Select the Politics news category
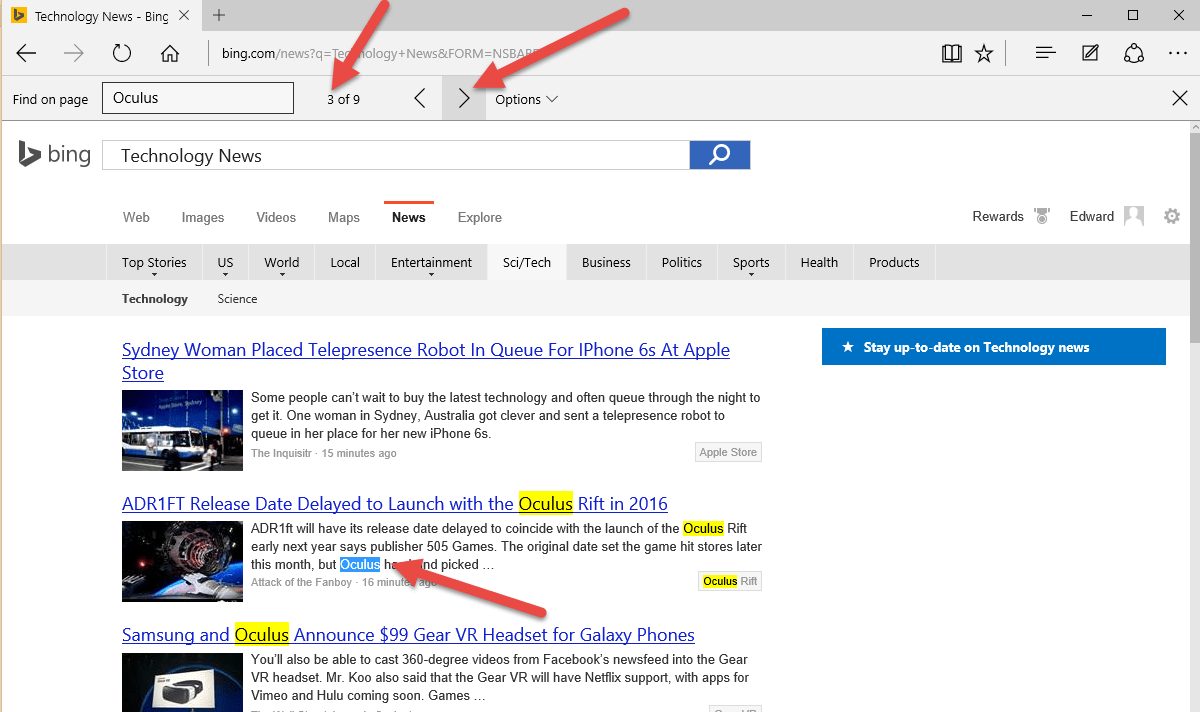 [x=682, y=262]
